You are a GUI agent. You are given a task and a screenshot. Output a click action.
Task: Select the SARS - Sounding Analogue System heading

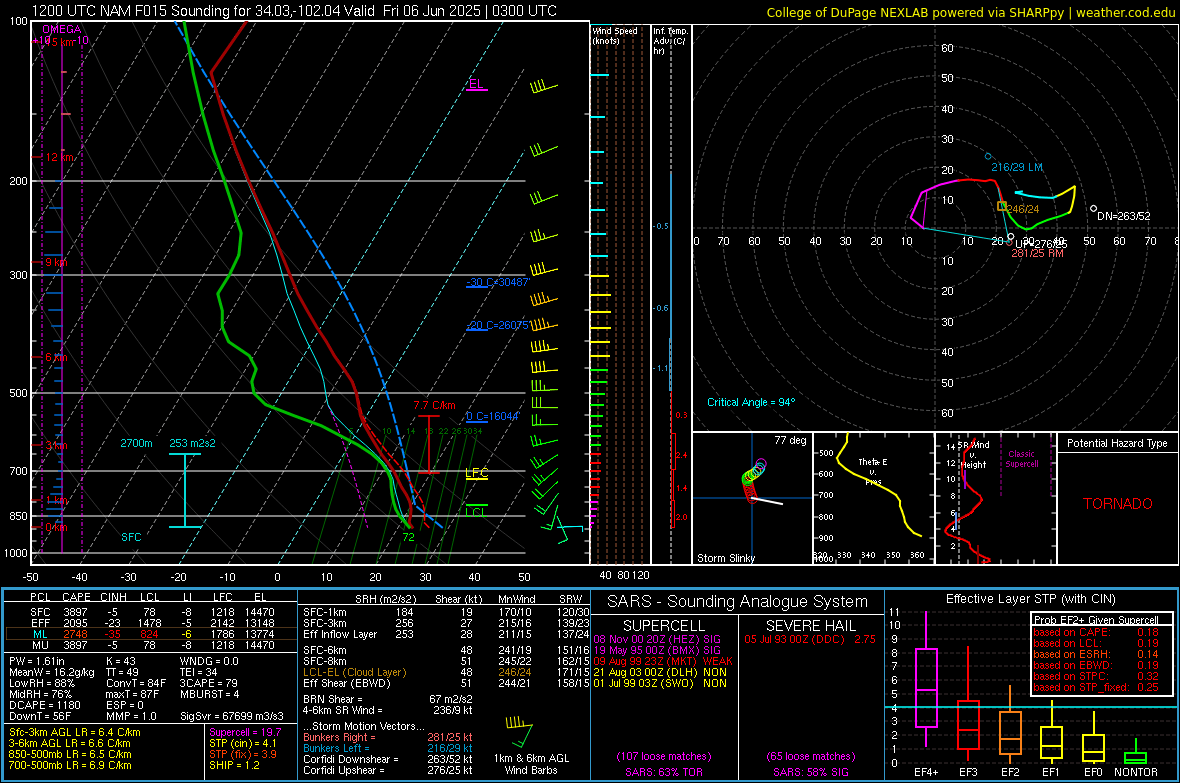(738, 602)
